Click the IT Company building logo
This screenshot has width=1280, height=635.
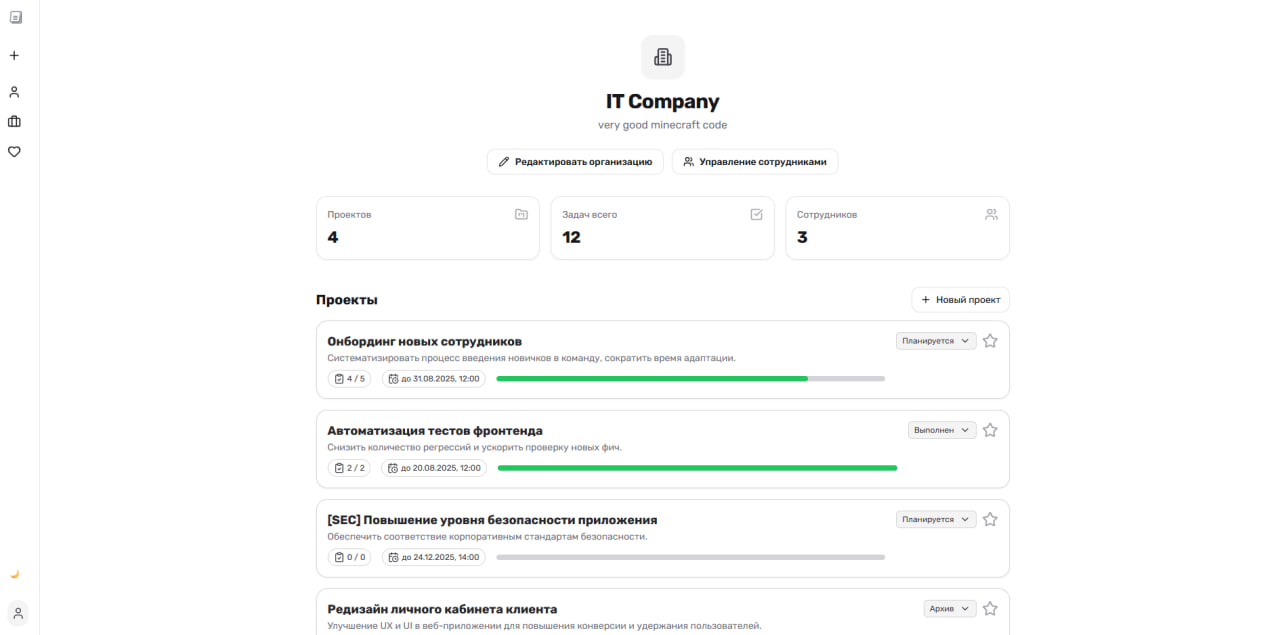[662, 57]
